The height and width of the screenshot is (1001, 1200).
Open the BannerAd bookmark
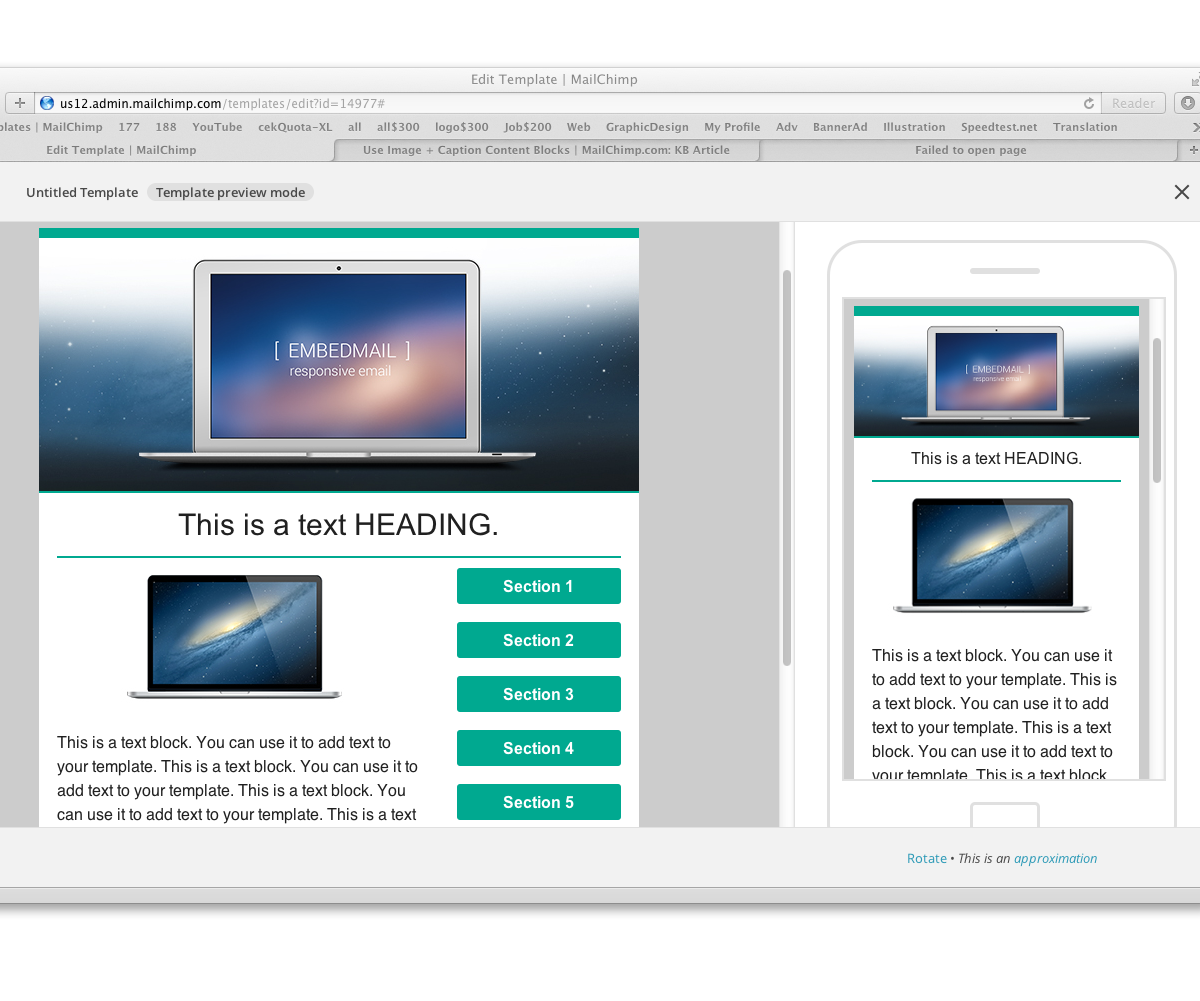[840, 127]
